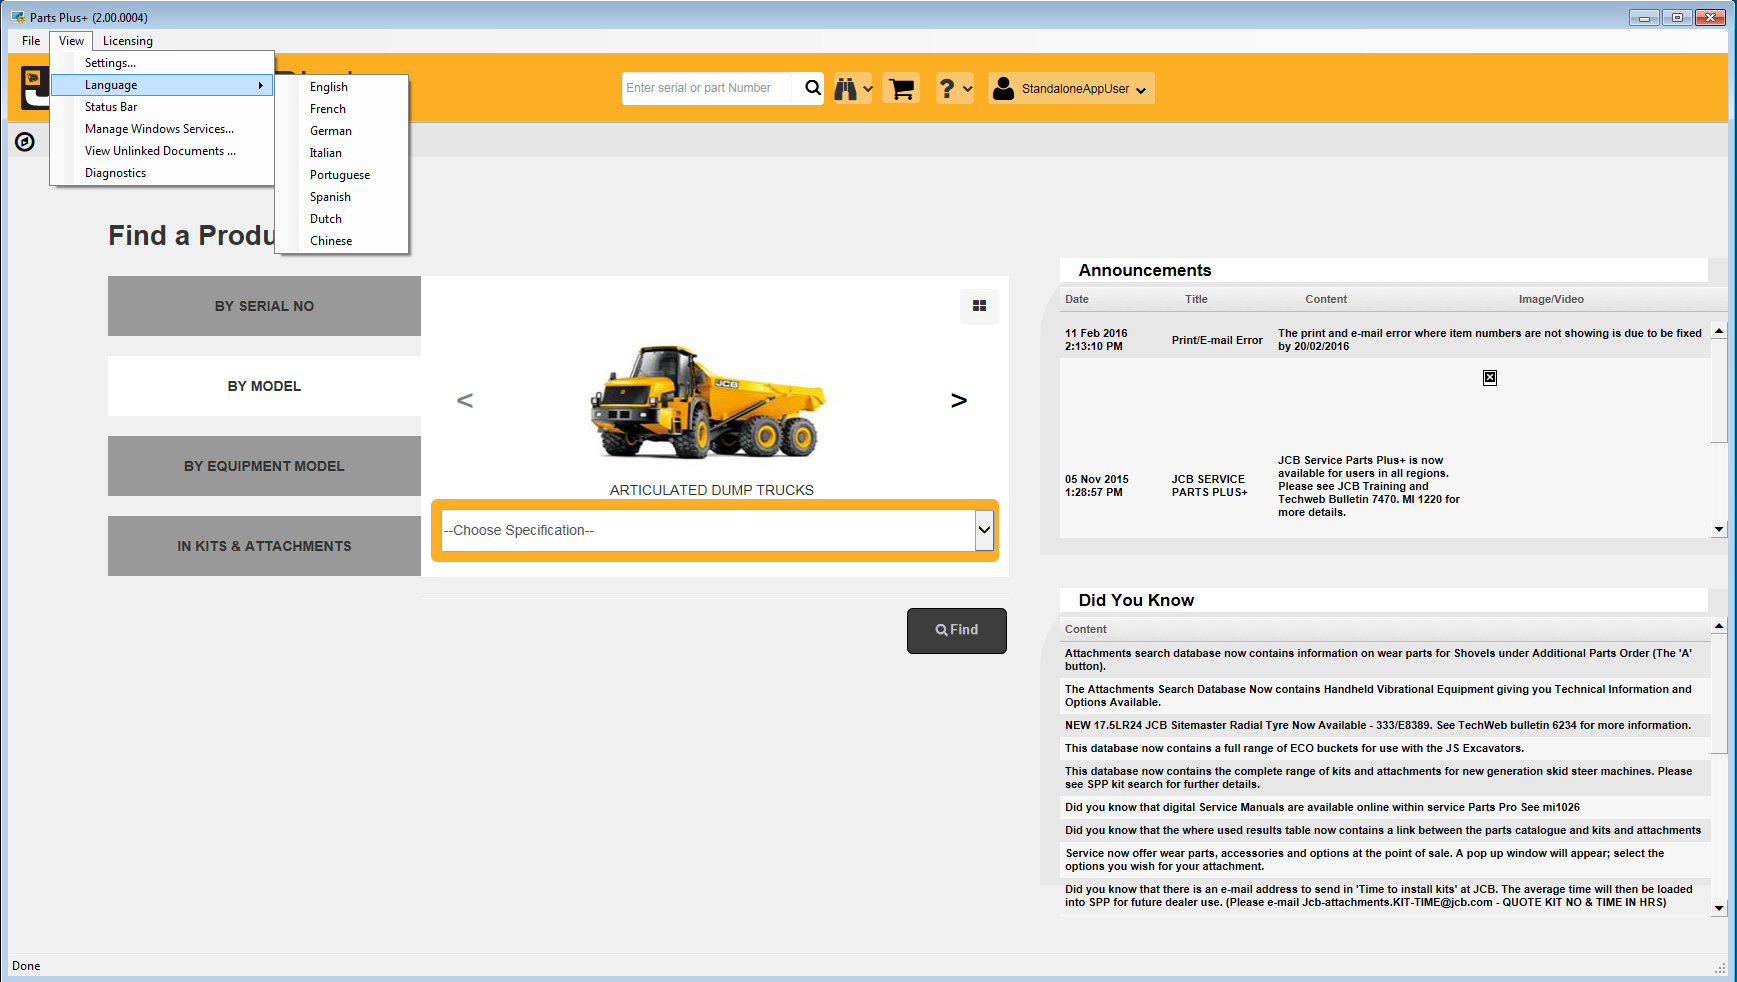Open the StandaloneAppUser account dropdown
This screenshot has width=1737, height=982.
[1071, 88]
